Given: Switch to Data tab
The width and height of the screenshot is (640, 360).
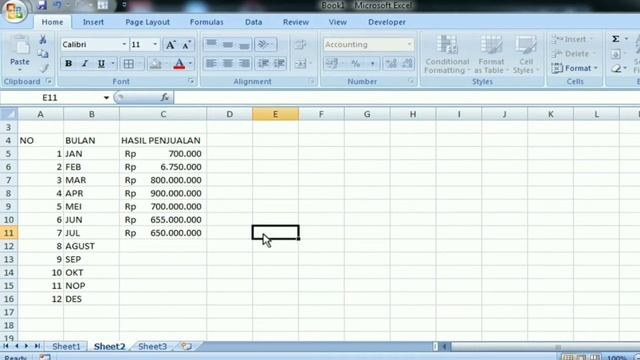Looking at the screenshot, I should tap(253, 22).
